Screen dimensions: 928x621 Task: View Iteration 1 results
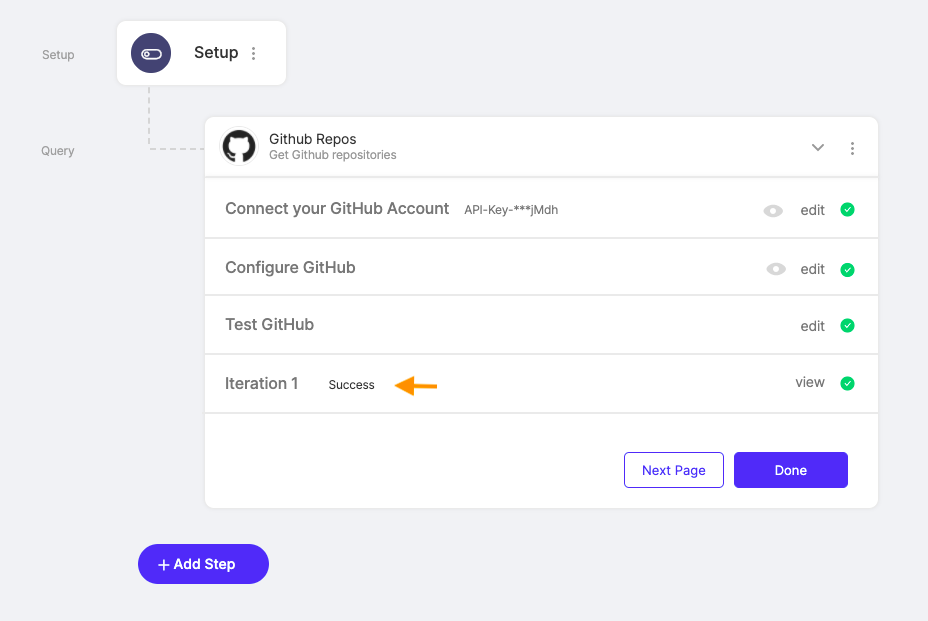[x=810, y=382]
